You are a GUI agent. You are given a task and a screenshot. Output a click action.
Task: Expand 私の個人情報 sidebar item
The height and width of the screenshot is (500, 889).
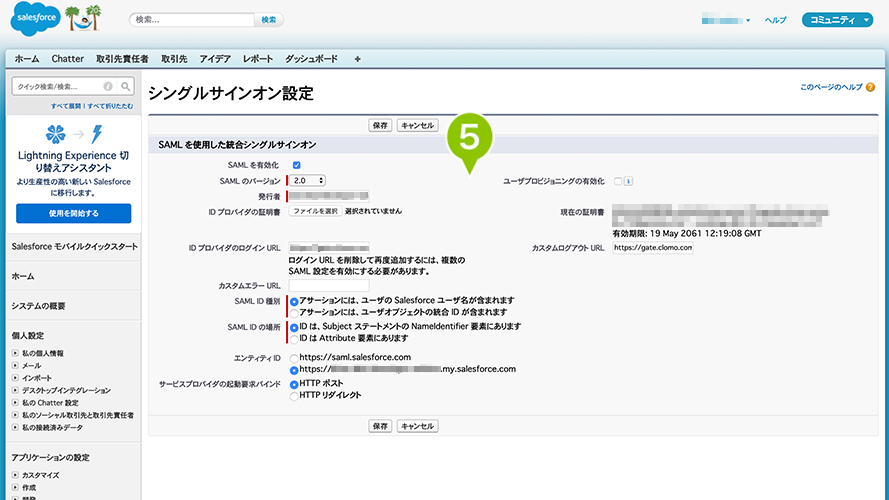point(15,353)
